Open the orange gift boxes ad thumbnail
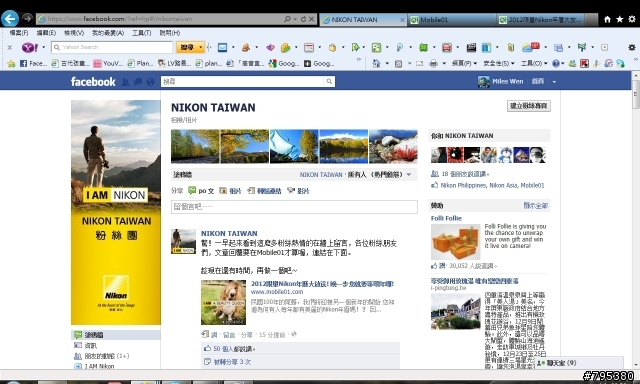Image resolution: width=640 pixels, height=384 pixels. point(456,242)
